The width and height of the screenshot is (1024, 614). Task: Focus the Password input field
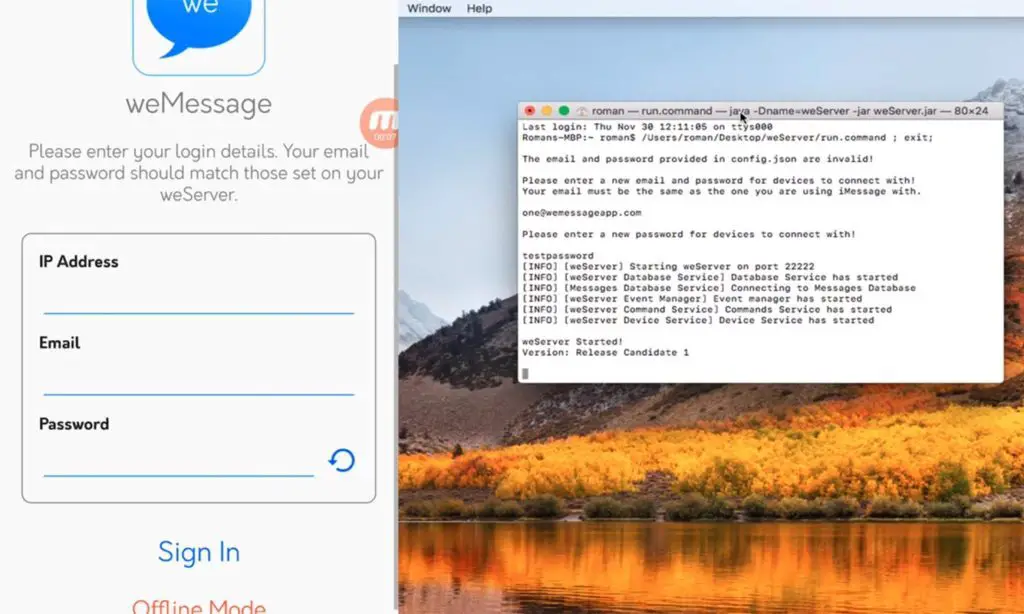tap(178, 461)
